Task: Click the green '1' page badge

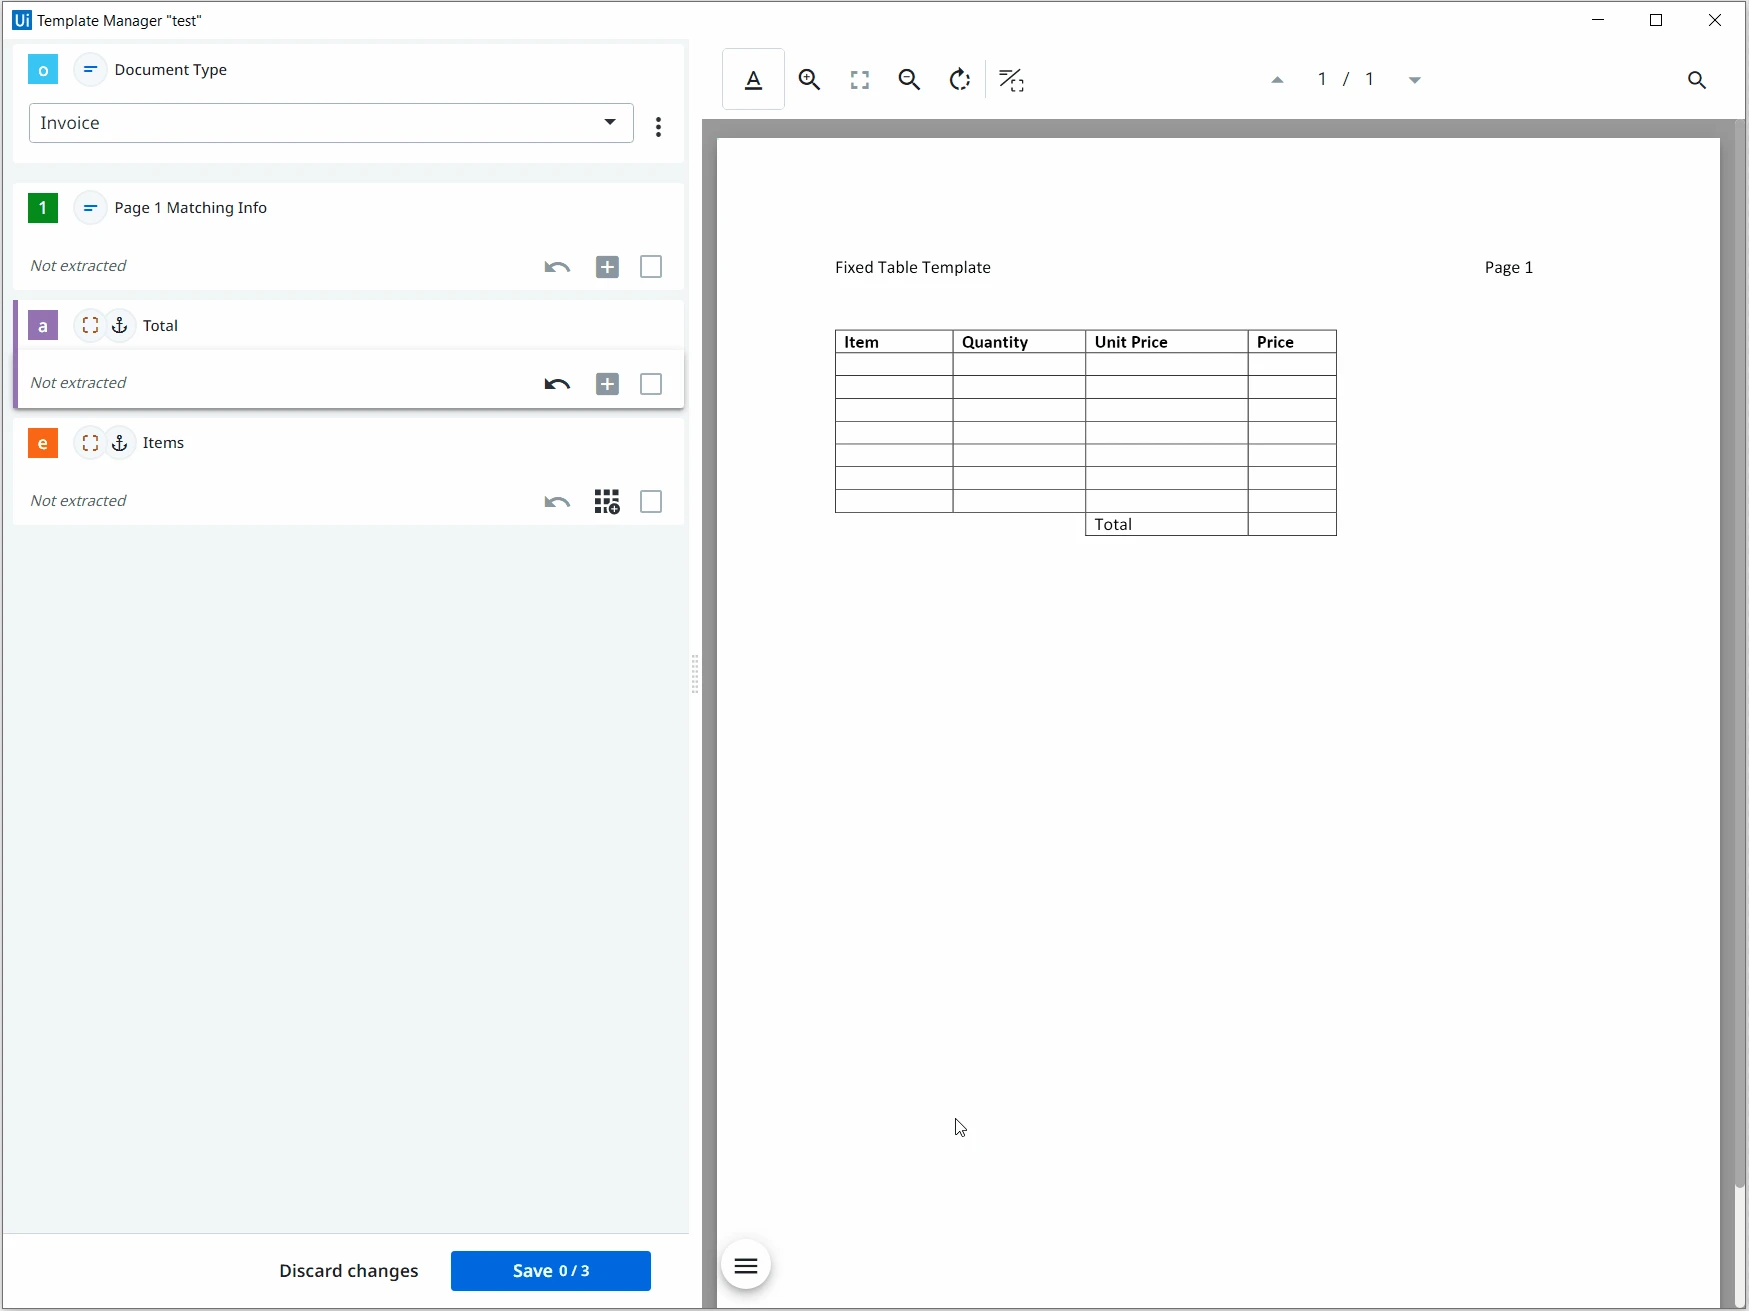Action: pos(43,208)
